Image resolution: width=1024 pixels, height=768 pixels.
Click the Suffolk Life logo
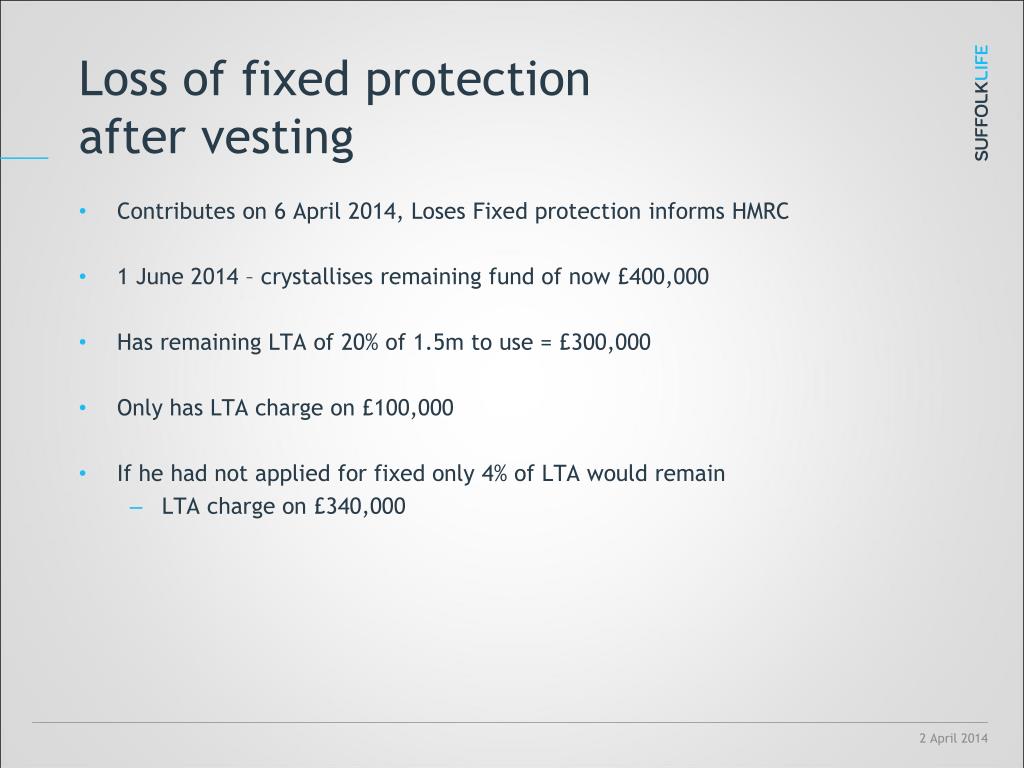click(981, 103)
